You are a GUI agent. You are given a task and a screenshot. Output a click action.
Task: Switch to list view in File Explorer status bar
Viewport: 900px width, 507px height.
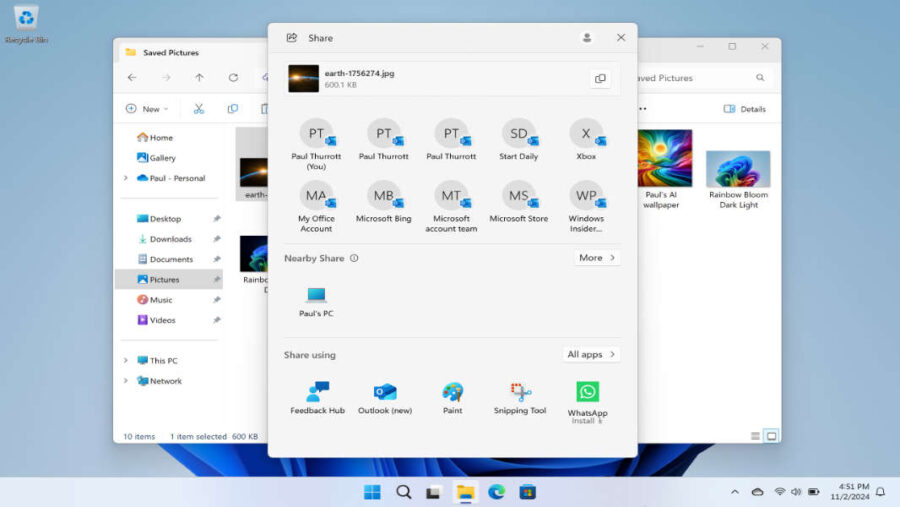pyautogui.click(x=755, y=436)
